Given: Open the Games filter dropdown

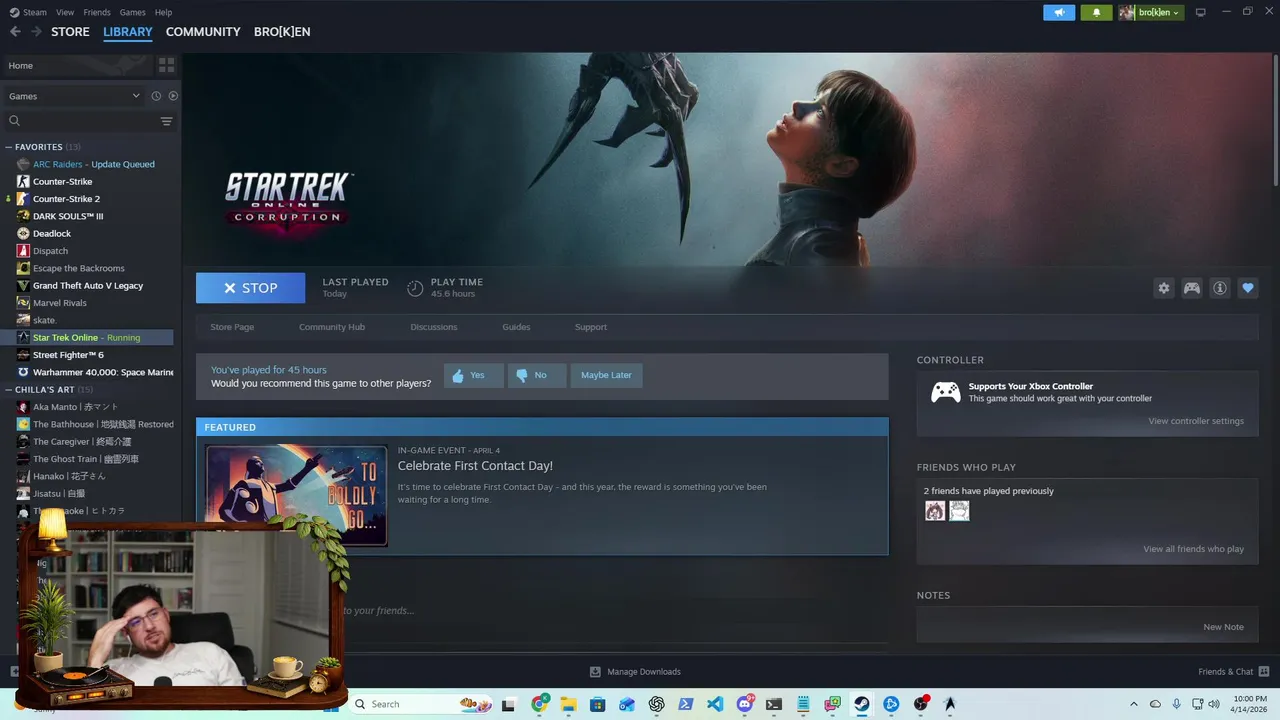Looking at the screenshot, I should pyautogui.click(x=75, y=96).
